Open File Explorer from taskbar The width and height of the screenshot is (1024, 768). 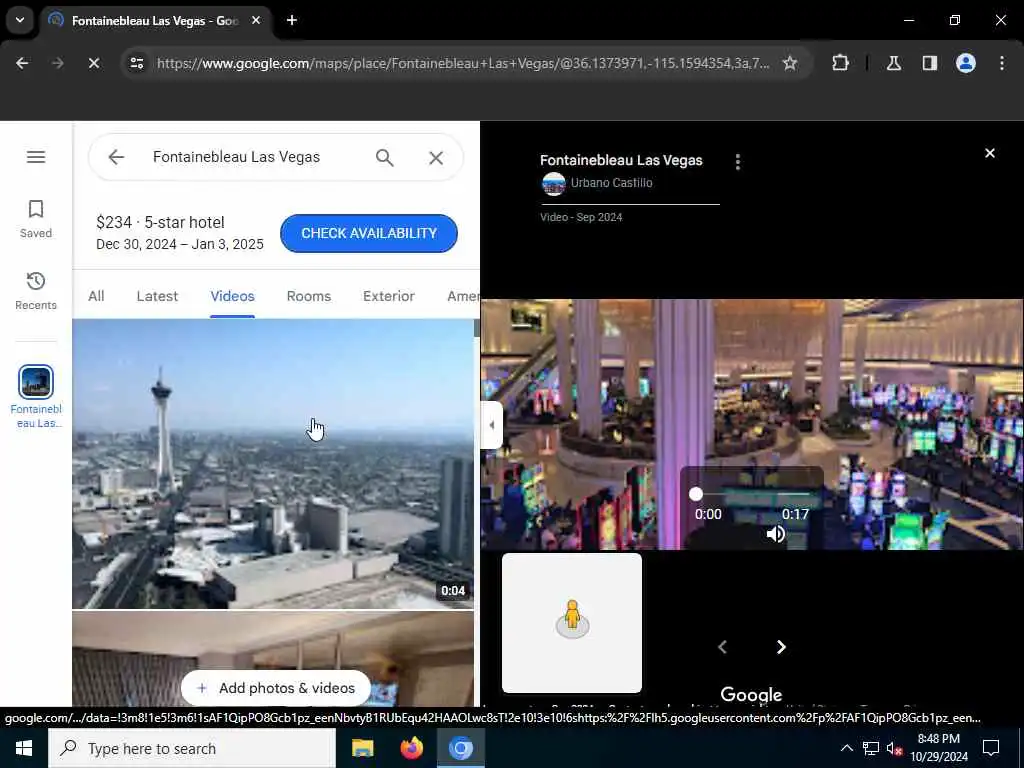362,748
